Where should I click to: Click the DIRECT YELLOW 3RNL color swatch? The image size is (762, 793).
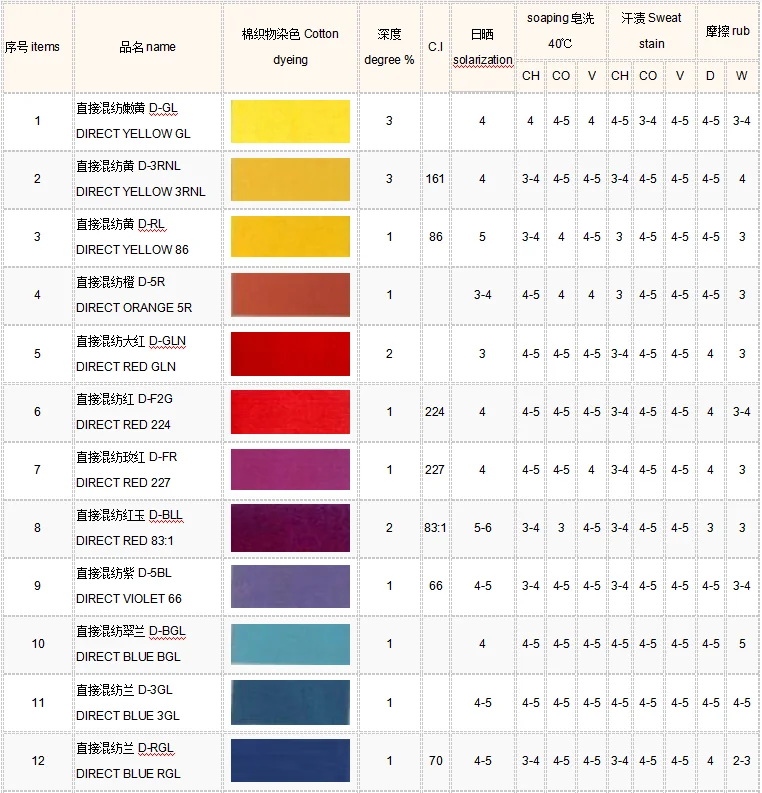point(290,180)
